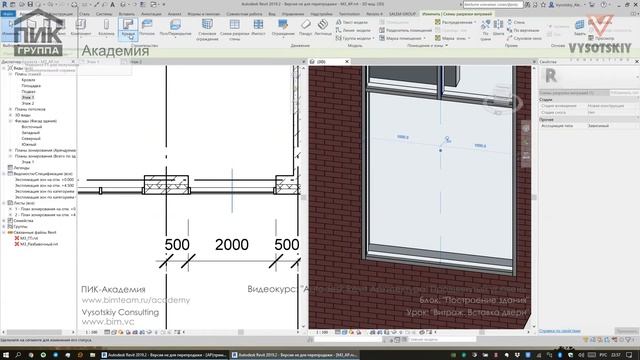Viewport: 640px width, 360px height.
Task: Click the 2000 dimension text in plan view
Action: [x=232, y=245]
